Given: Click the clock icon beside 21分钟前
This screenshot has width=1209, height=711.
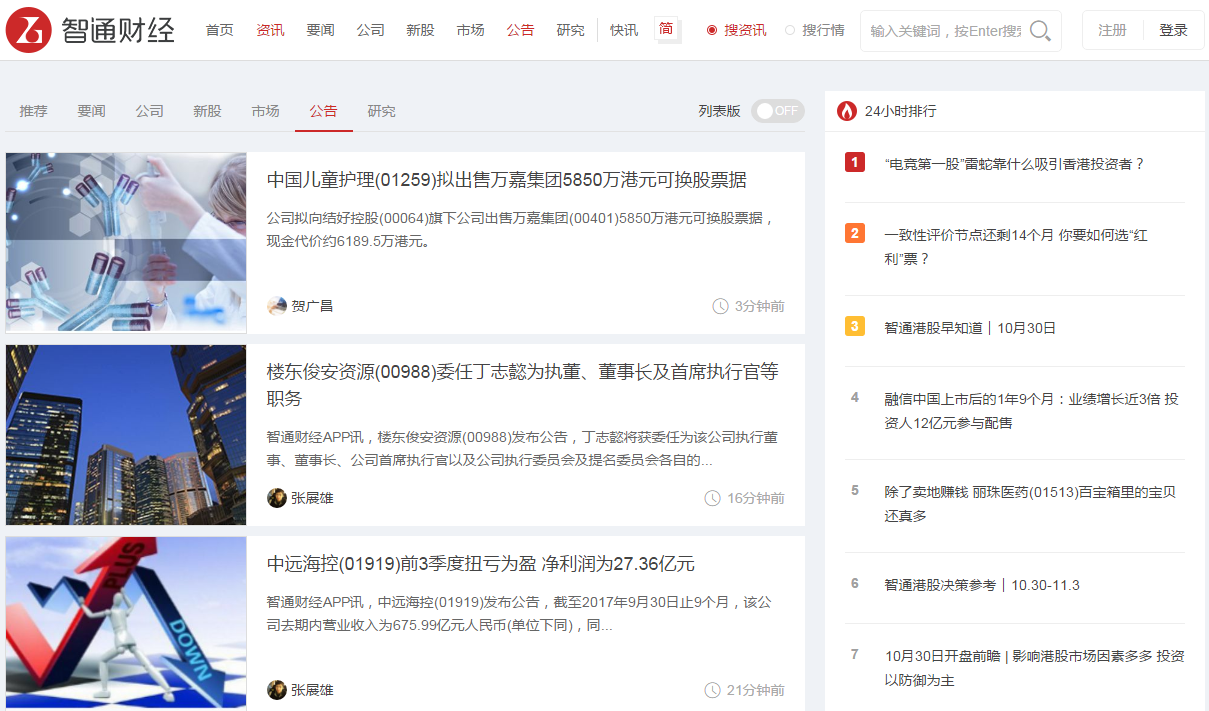Looking at the screenshot, I should click(713, 690).
